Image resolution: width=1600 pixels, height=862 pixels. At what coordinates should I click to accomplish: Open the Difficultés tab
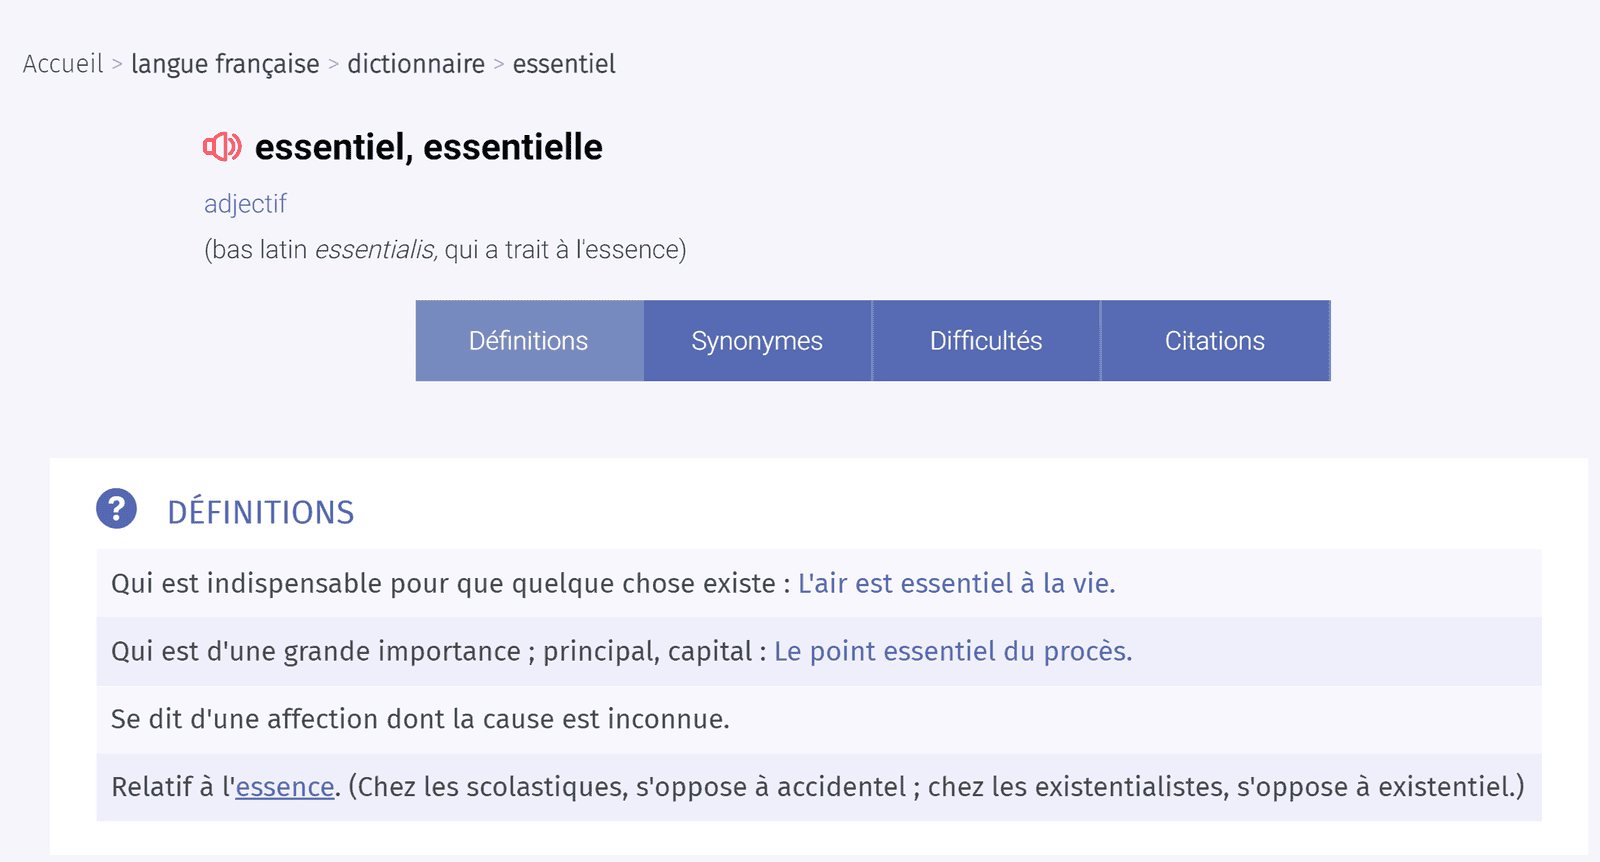tap(986, 341)
